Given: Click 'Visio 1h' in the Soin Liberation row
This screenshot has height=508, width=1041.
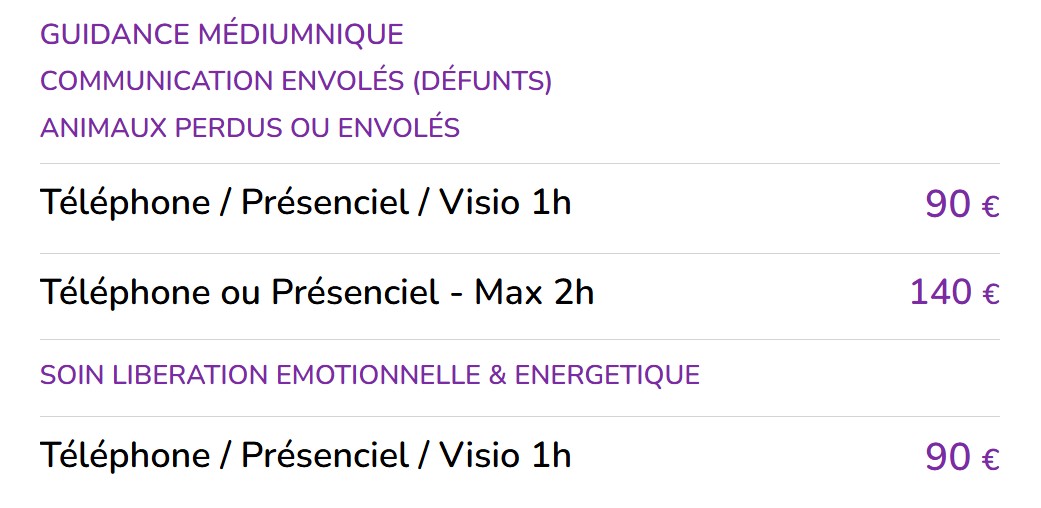Looking at the screenshot, I should tap(505, 456).
